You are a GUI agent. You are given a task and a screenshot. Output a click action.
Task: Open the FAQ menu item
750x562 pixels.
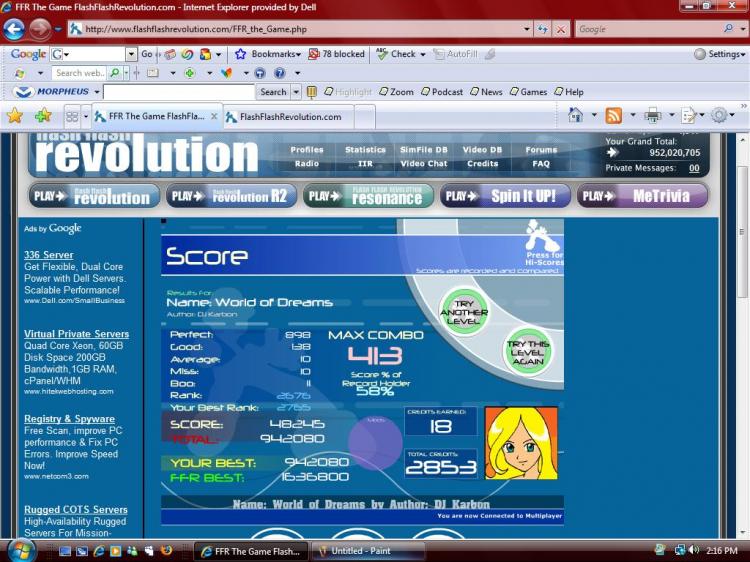coord(541,164)
